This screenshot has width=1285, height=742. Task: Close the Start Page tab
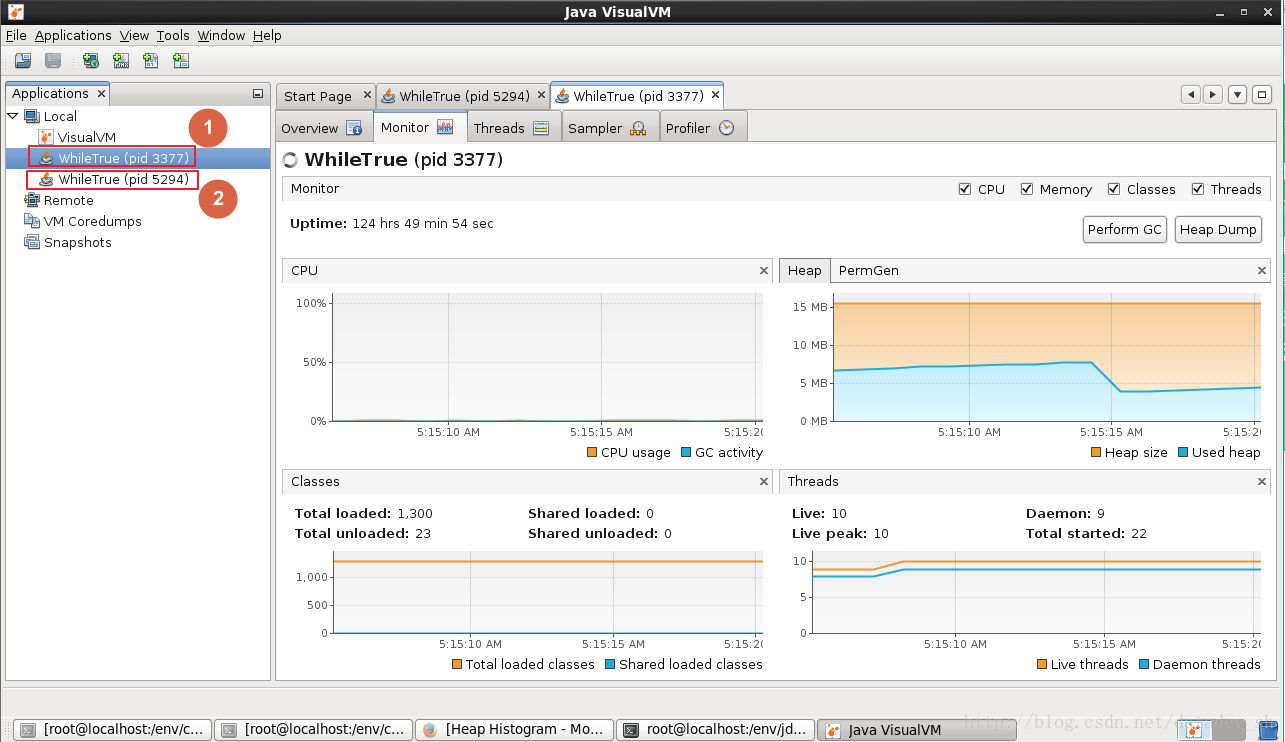[365, 96]
